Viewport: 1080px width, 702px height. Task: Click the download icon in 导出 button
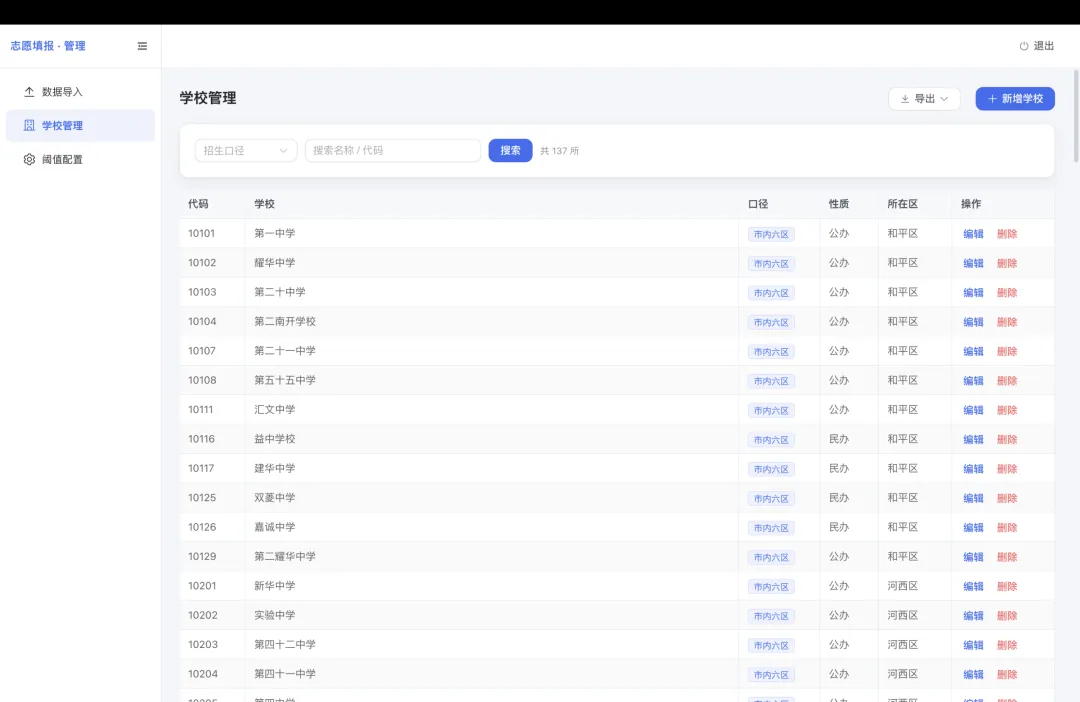click(905, 99)
